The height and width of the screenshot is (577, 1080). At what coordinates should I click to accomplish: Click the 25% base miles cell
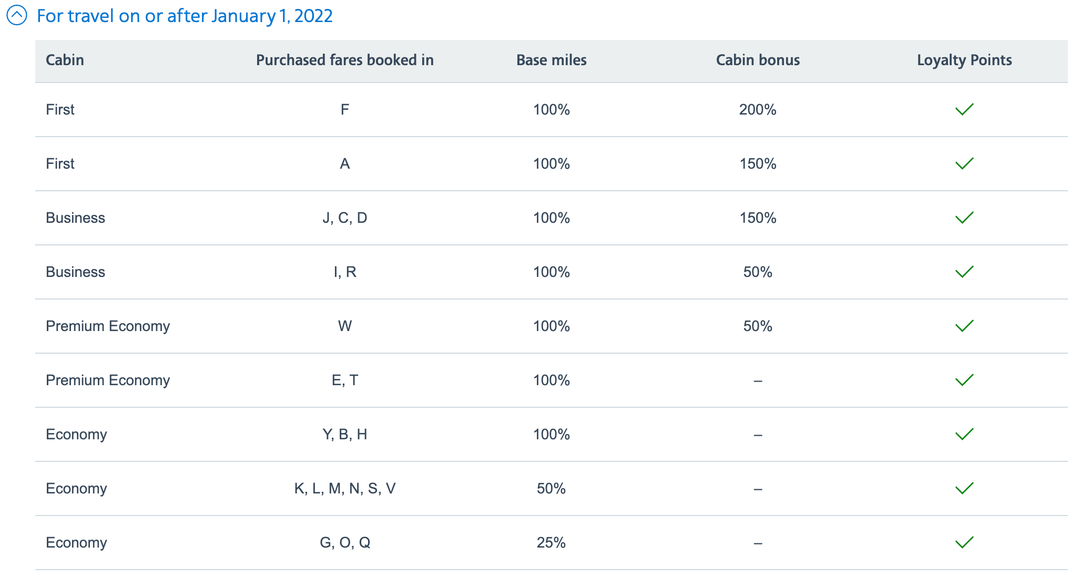(551, 542)
